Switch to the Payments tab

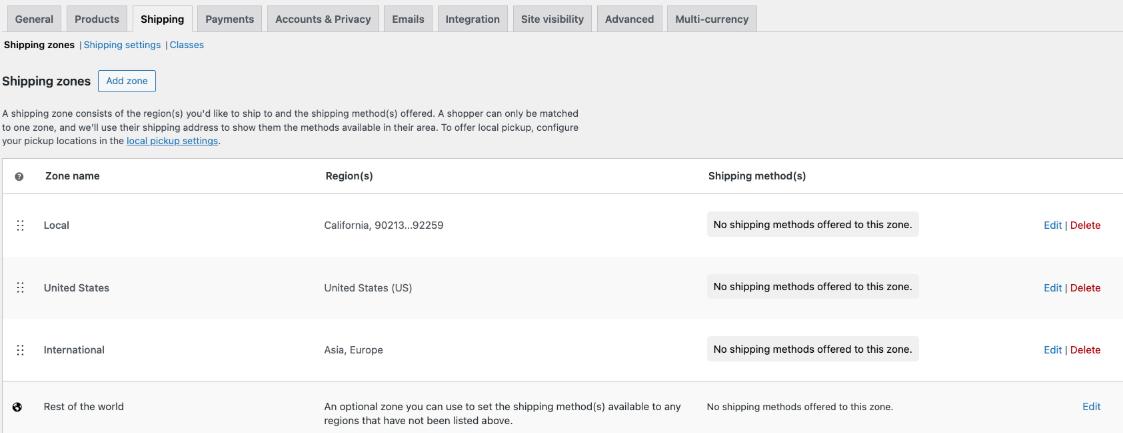coord(229,19)
